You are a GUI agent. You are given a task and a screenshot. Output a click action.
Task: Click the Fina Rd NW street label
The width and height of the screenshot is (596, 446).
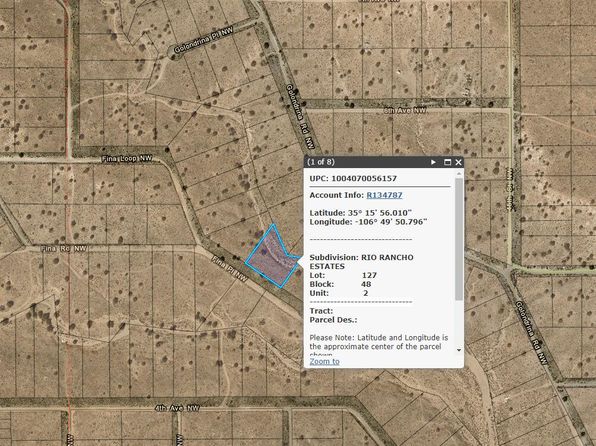64,249
